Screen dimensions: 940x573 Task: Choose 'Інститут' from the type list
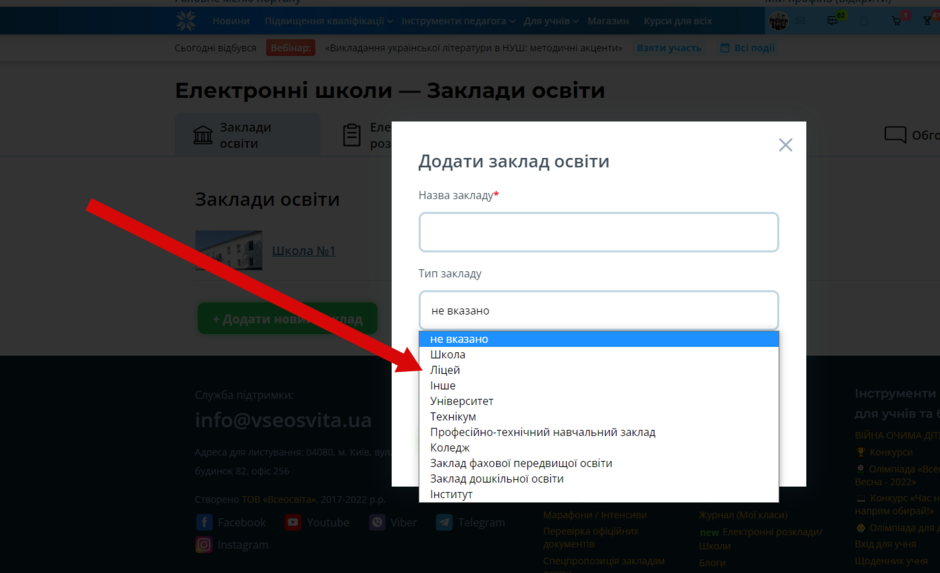click(x=598, y=494)
